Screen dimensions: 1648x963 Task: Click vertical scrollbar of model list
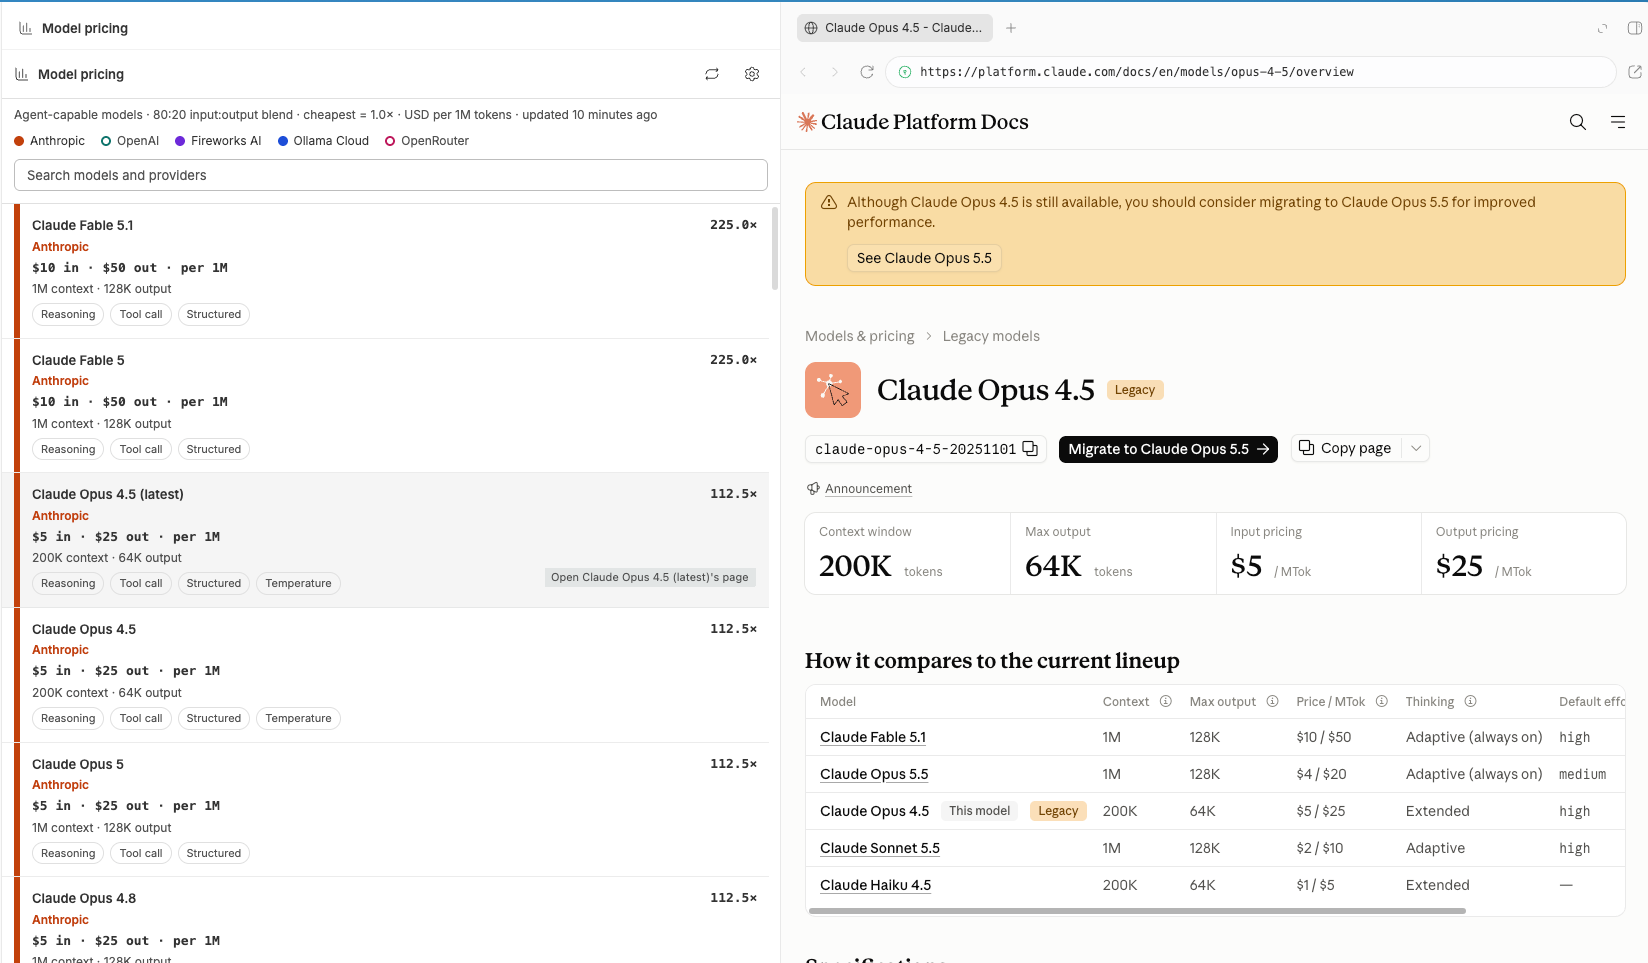click(x=775, y=249)
